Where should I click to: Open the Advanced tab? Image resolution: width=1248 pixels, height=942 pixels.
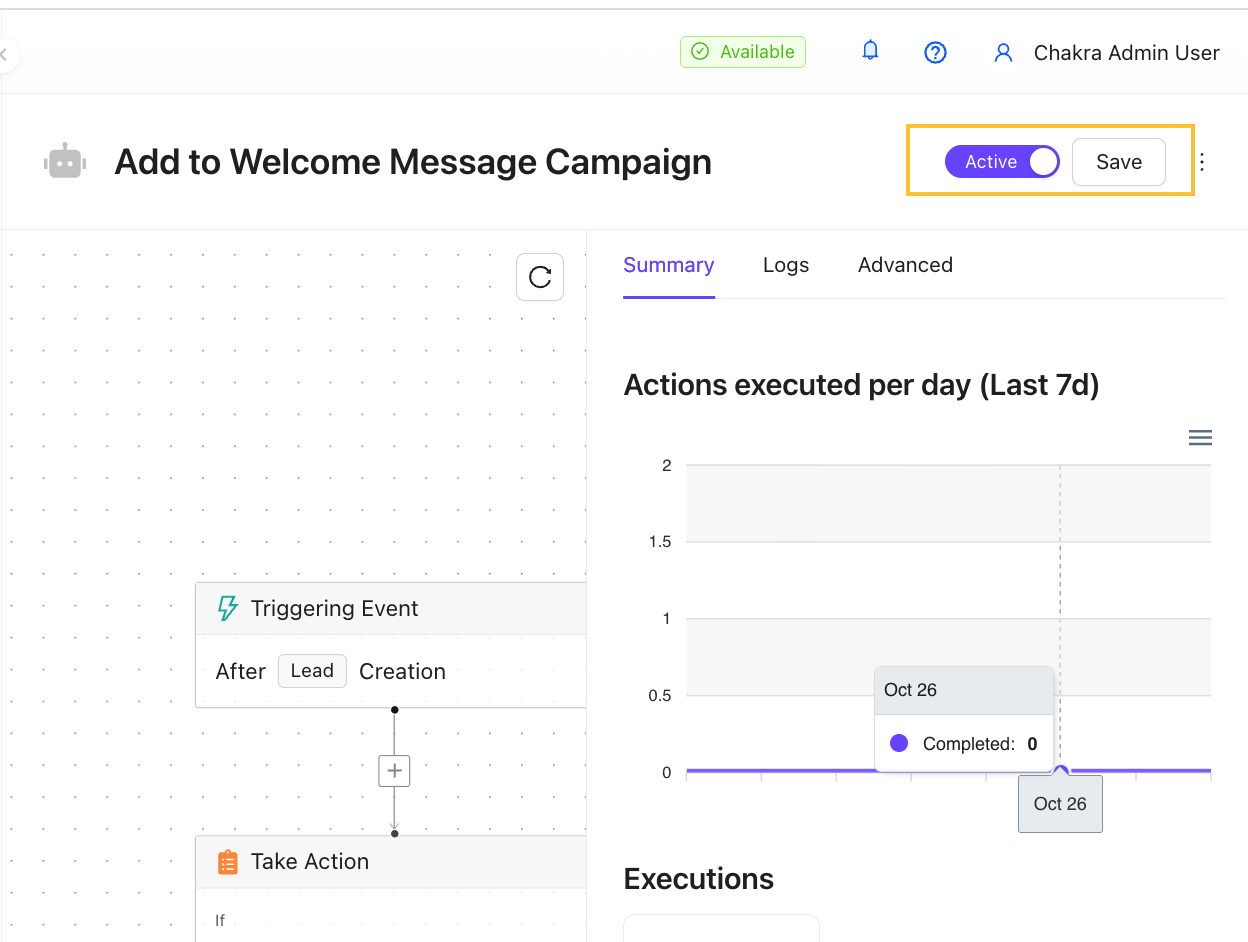click(x=904, y=264)
